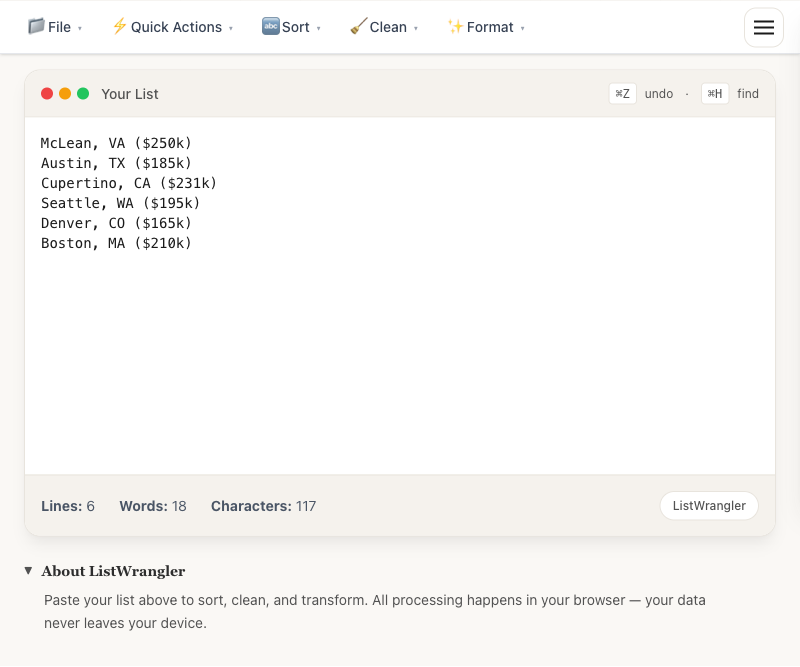The width and height of the screenshot is (800, 667).
Task: Click the yellow dot in the list header
Action: coord(65,94)
